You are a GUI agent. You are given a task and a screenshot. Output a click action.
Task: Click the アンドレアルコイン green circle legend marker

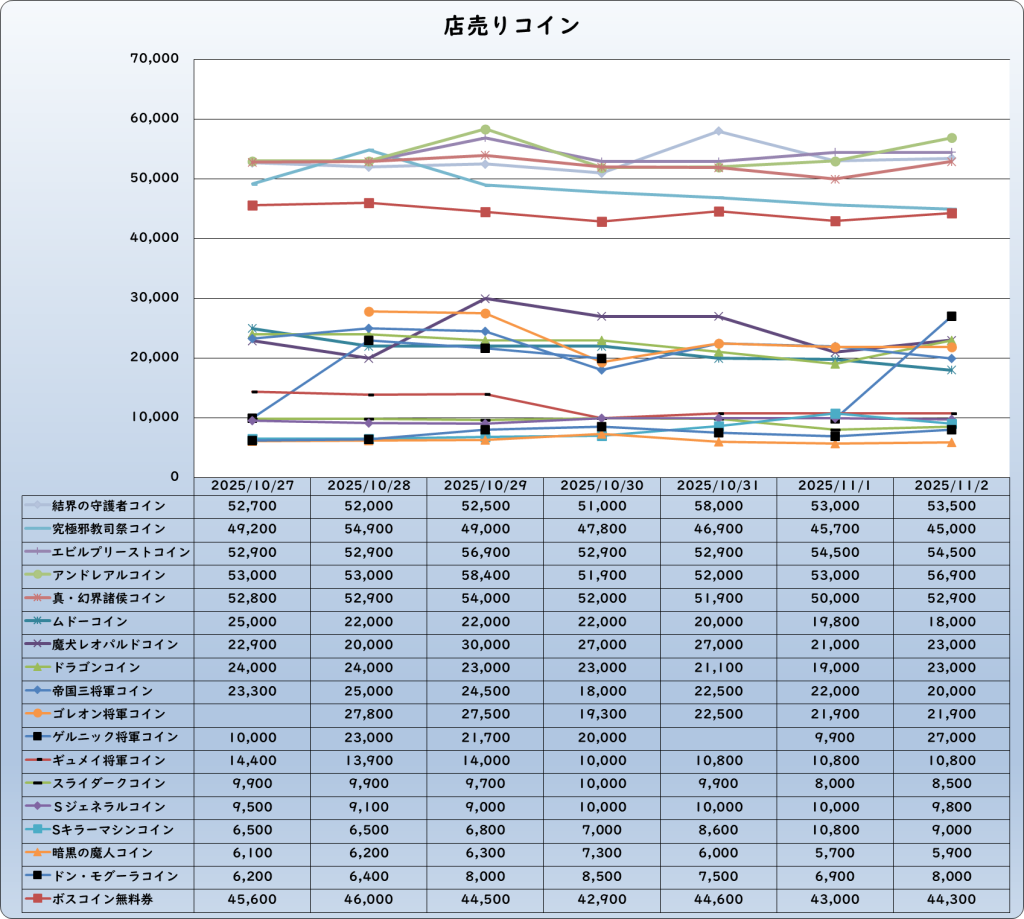[x=40, y=575]
